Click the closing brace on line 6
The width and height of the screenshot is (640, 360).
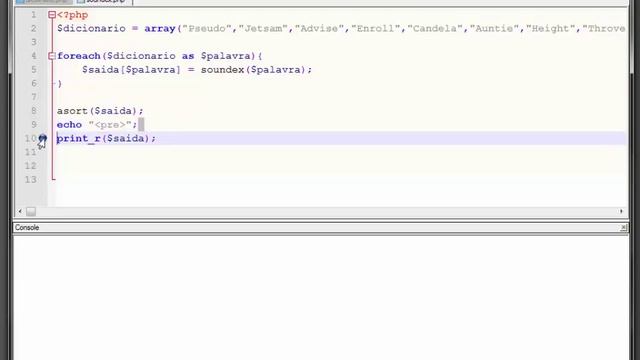click(60, 84)
